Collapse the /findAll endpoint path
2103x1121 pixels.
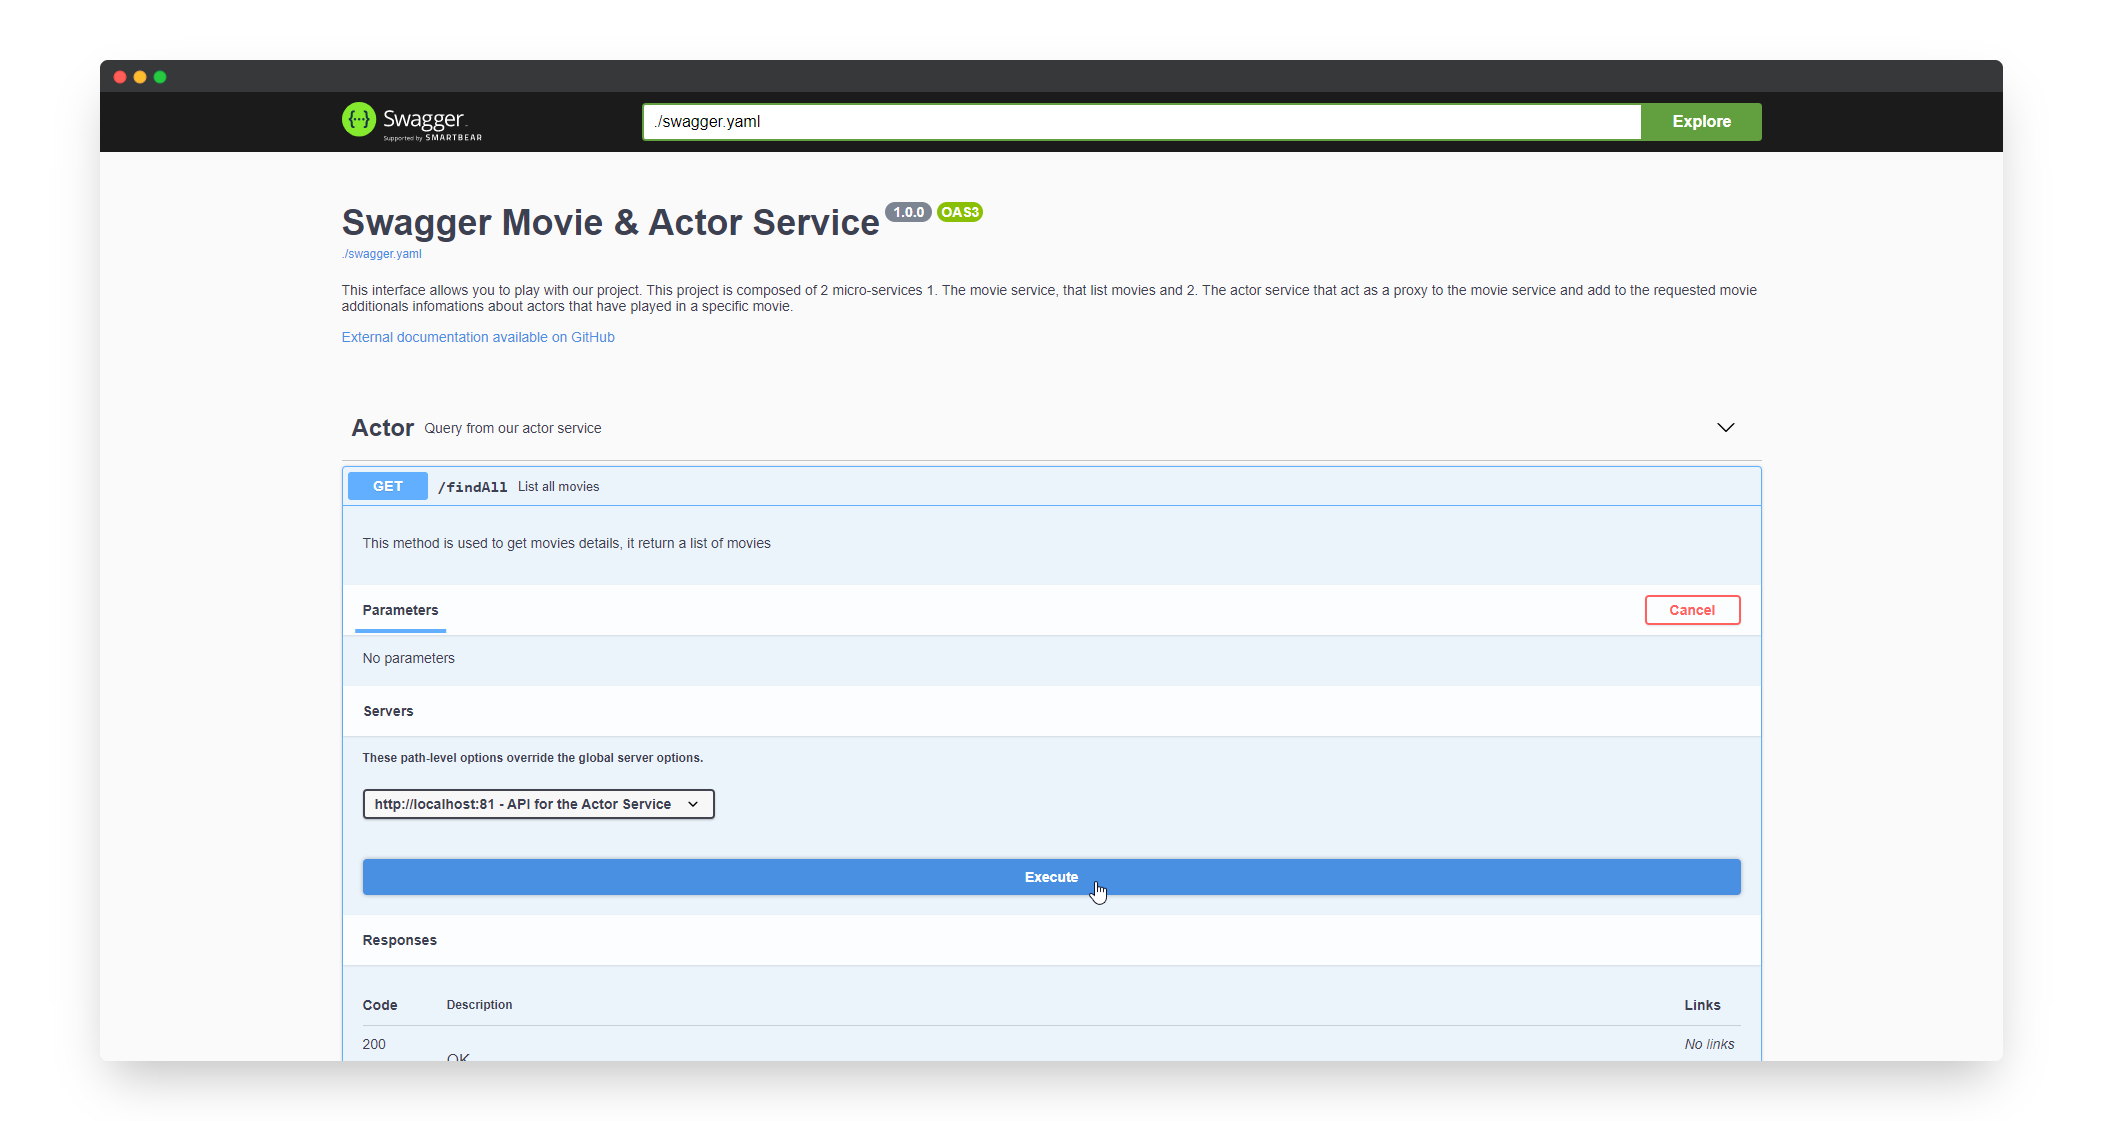[472, 487]
